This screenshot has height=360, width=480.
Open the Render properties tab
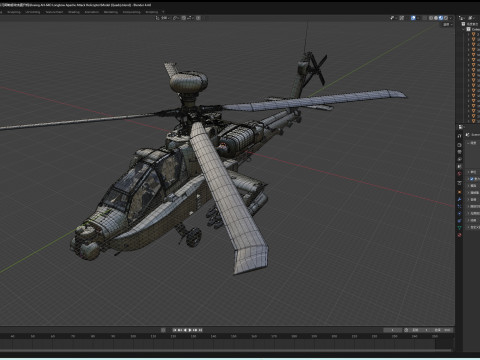pyautogui.click(x=459, y=145)
